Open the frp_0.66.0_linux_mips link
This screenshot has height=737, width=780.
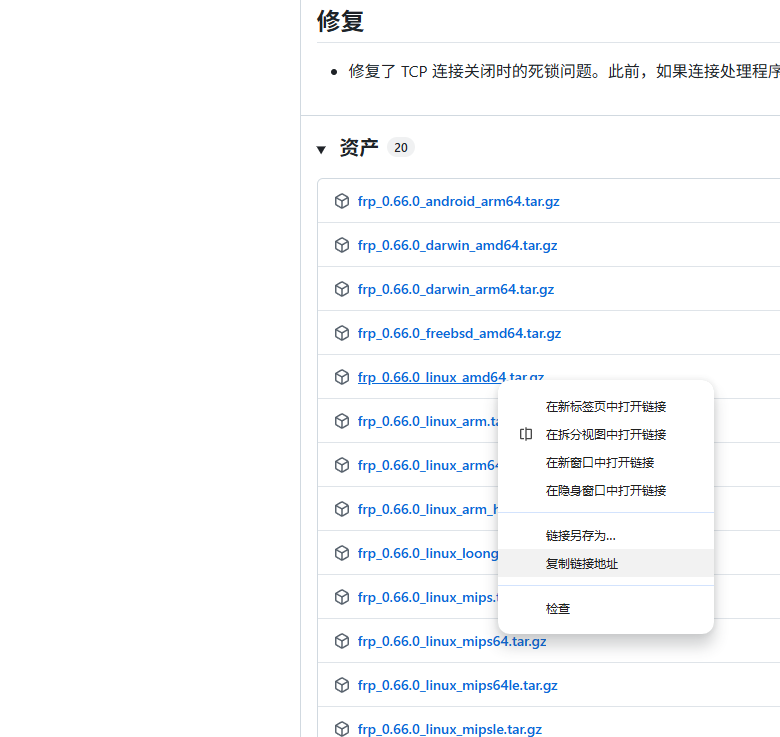click(x=428, y=597)
